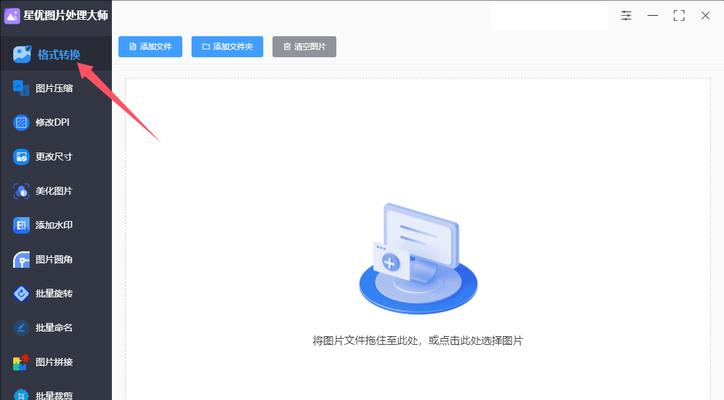Click the 更改尺寸 sidebar icon

(21, 157)
